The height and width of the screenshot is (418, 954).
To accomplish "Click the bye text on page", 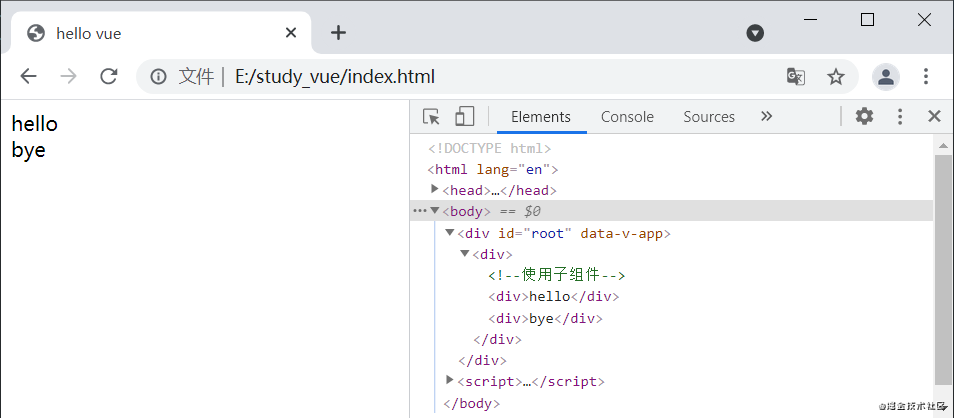I will tap(29, 150).
